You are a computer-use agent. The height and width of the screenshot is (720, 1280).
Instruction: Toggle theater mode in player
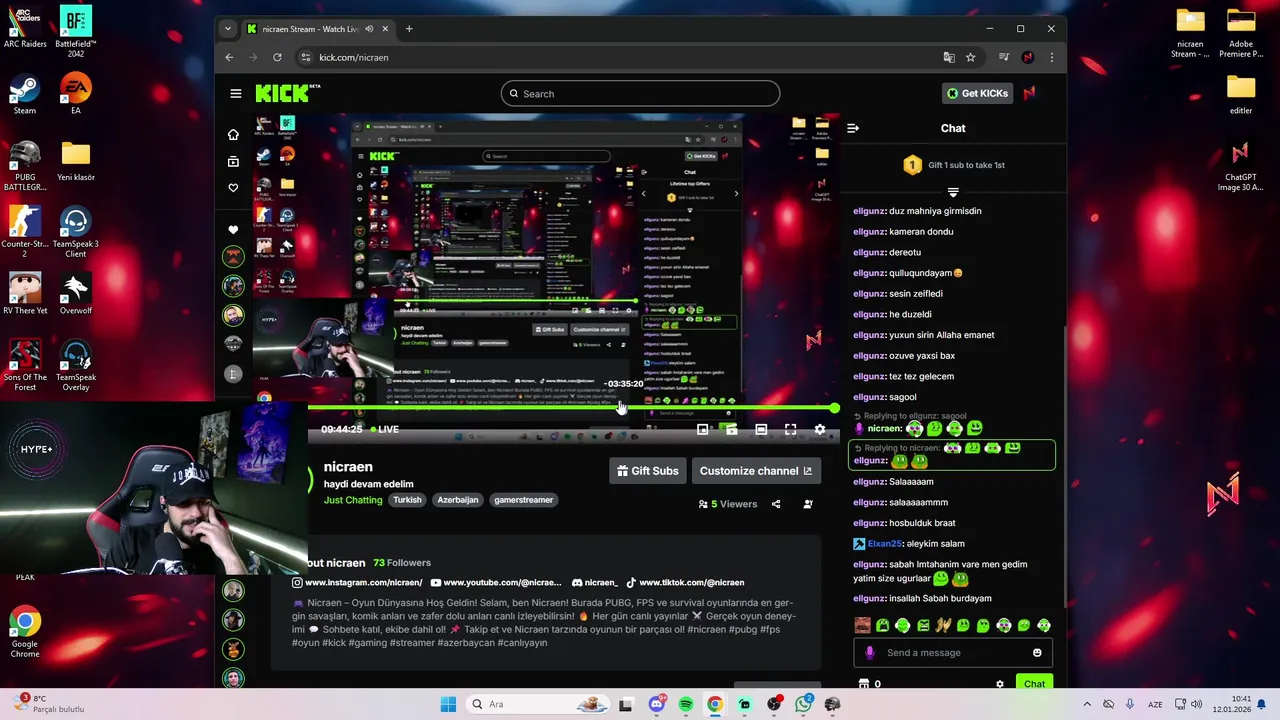pyautogui.click(x=761, y=429)
